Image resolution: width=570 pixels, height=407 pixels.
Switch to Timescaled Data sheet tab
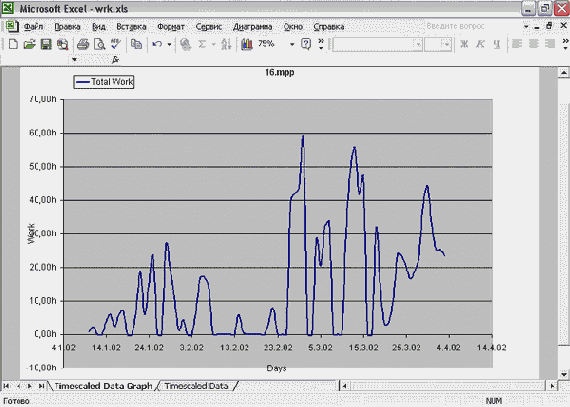[196, 386]
